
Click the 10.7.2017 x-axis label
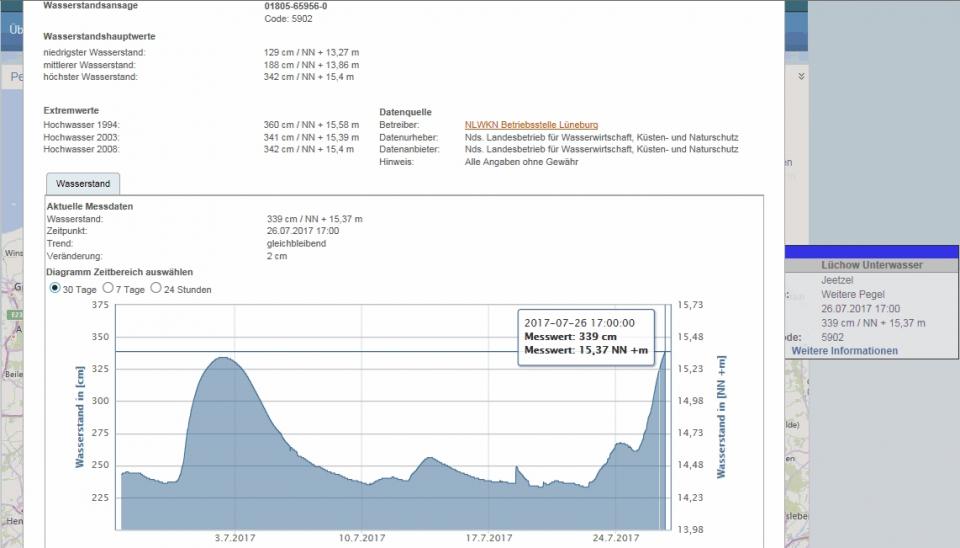tap(361, 538)
